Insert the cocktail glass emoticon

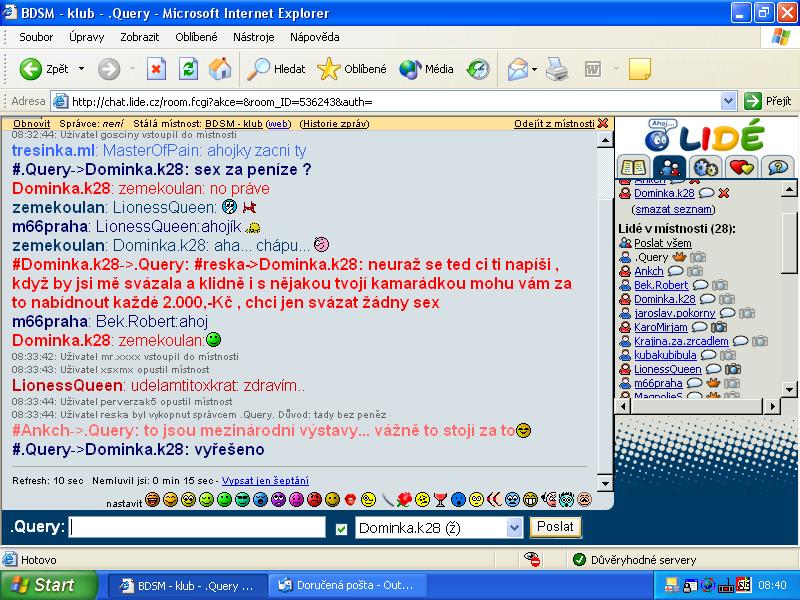click(x=440, y=499)
